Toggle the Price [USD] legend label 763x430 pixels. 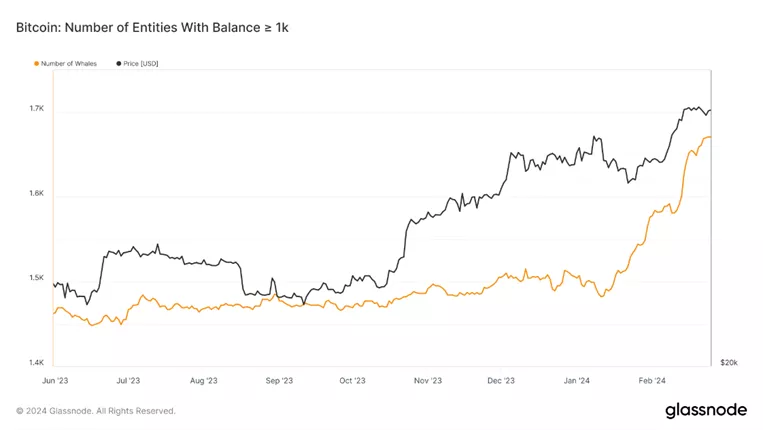click(141, 64)
